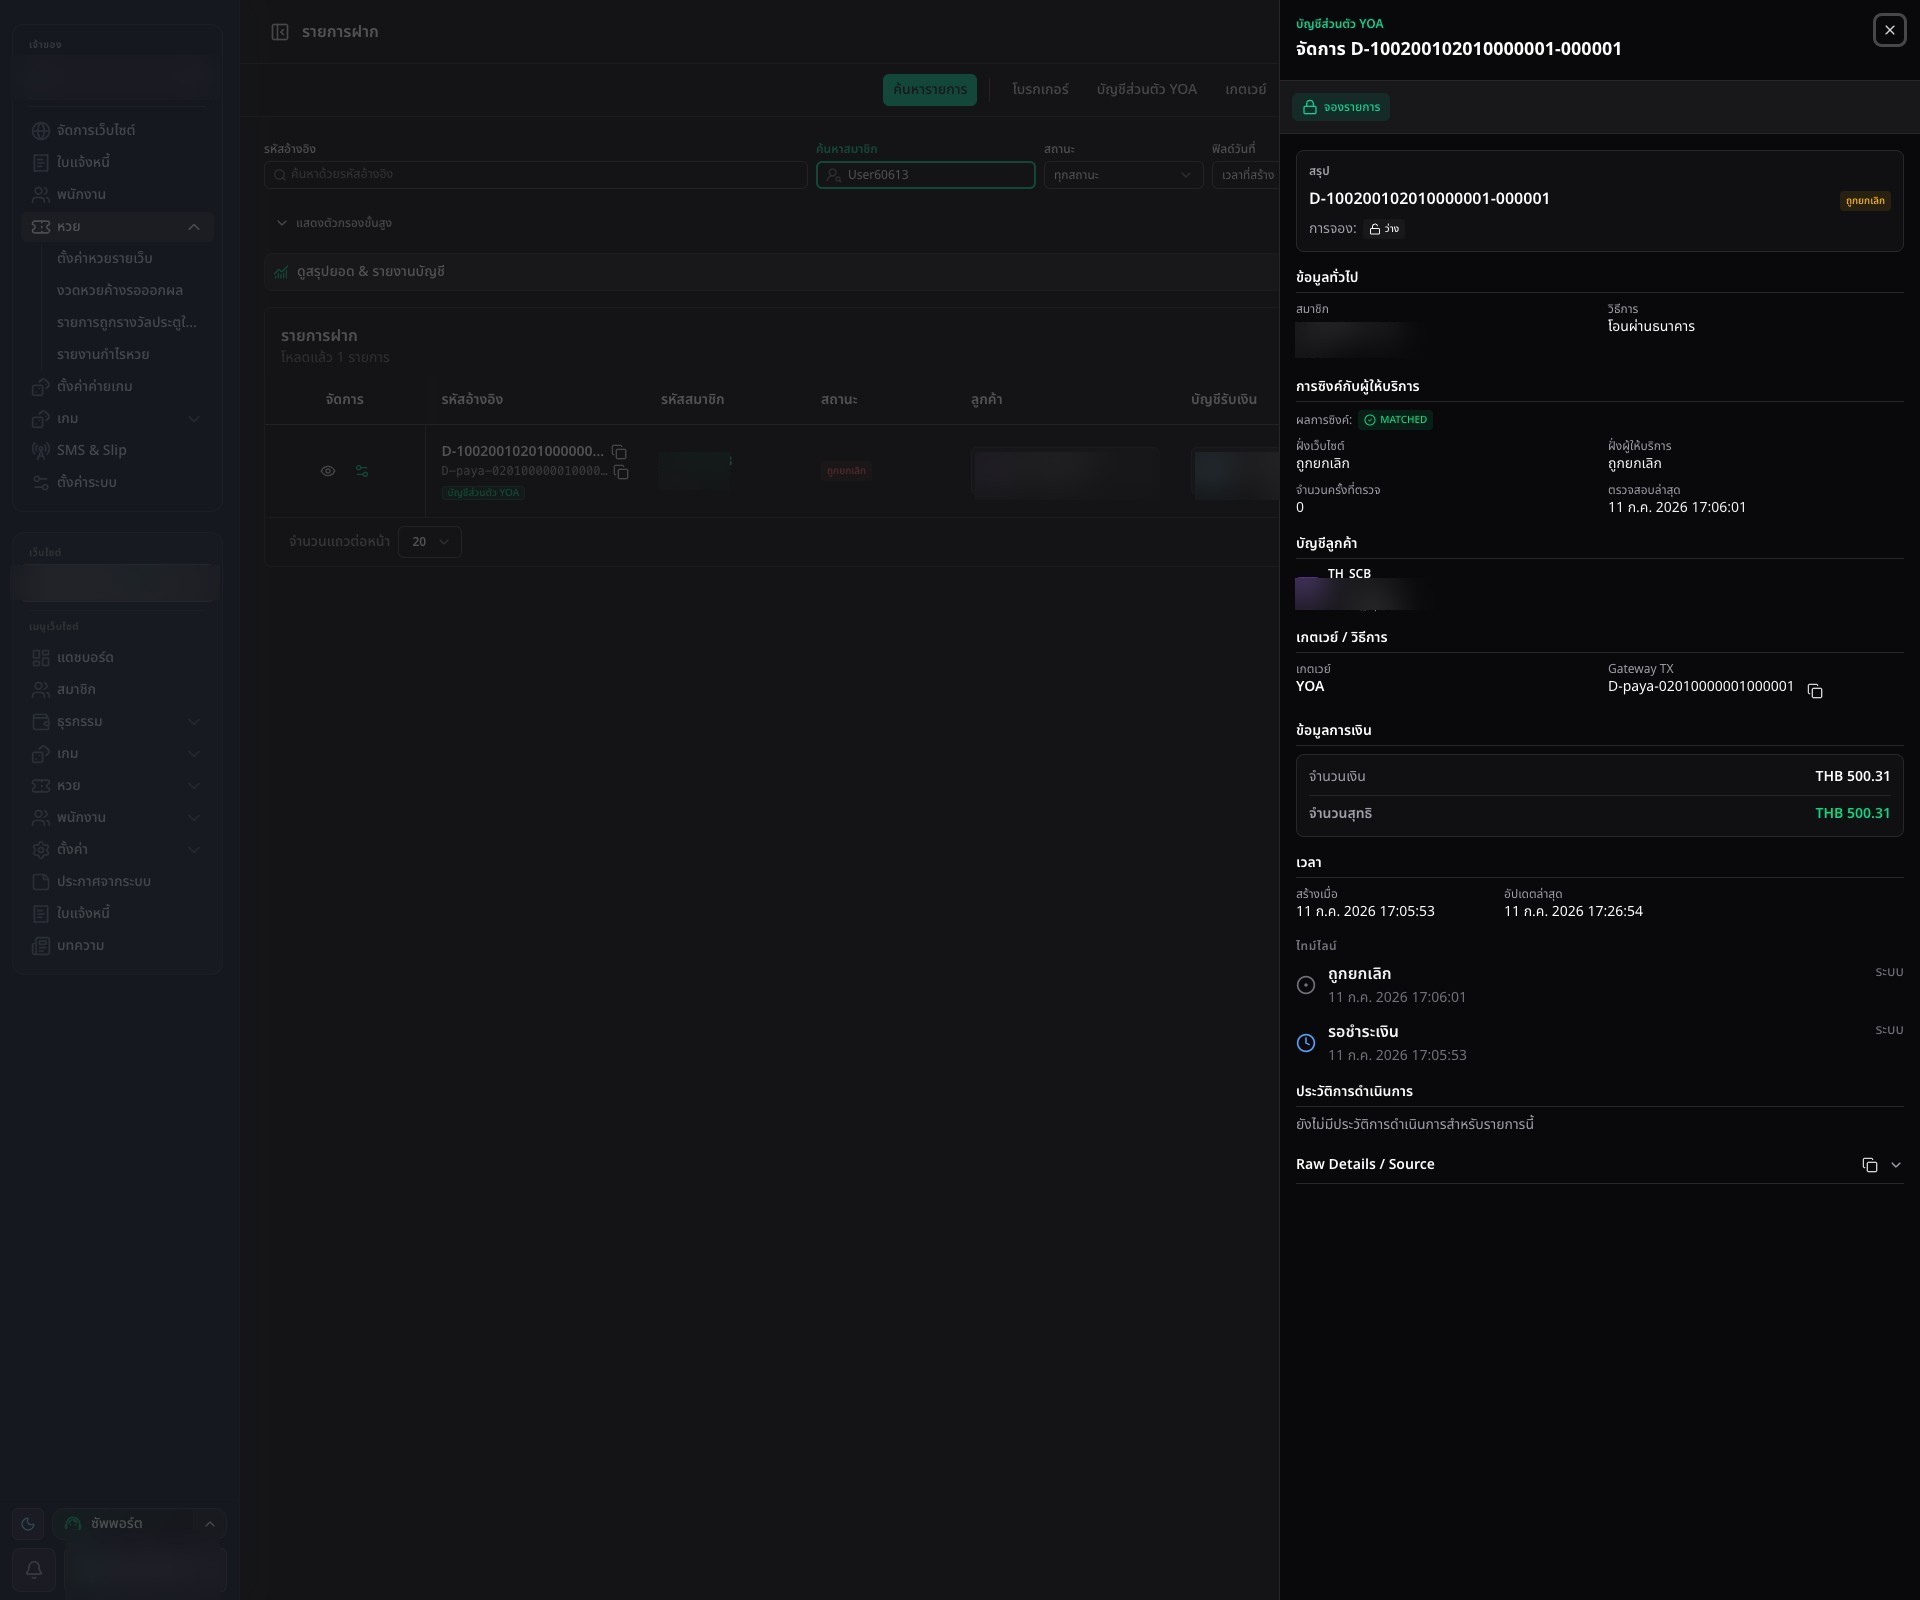Screen dimensions: 1920x1600
Task: Open ตั้งค่าค่ายเกม in the sidebar
Action: (x=117, y=387)
